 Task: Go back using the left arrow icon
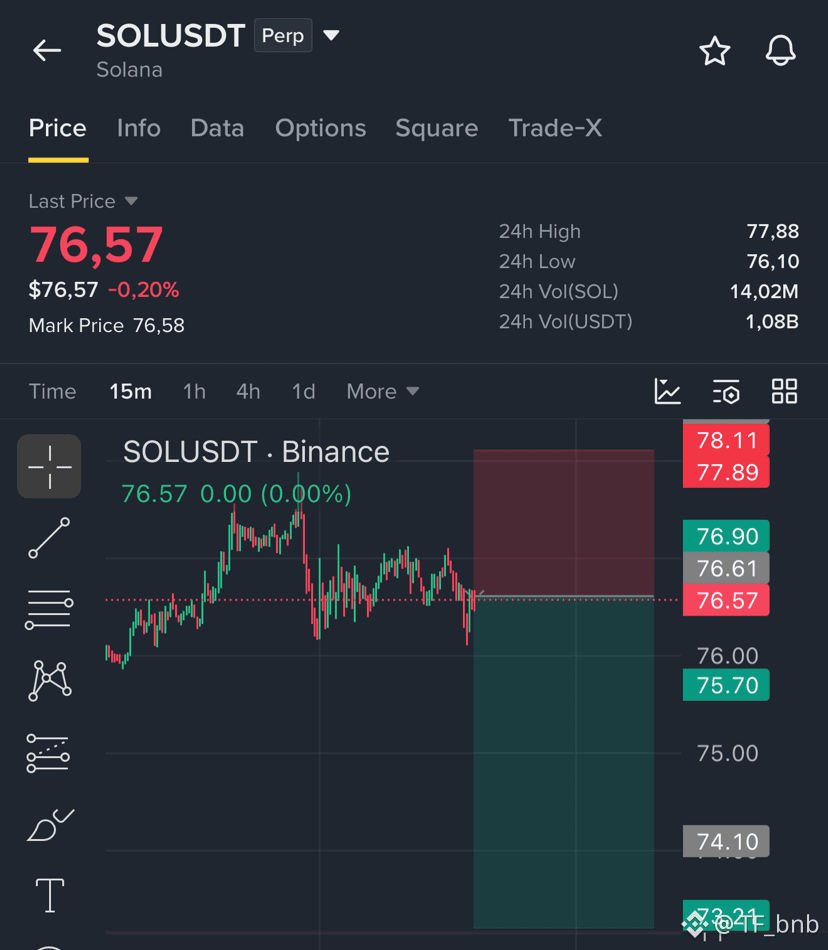(47, 50)
